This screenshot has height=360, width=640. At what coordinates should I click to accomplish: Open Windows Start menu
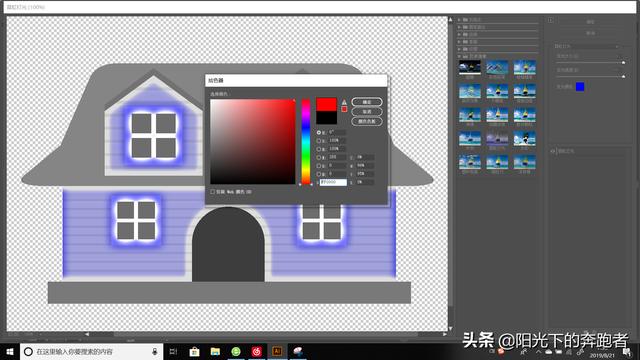10,351
